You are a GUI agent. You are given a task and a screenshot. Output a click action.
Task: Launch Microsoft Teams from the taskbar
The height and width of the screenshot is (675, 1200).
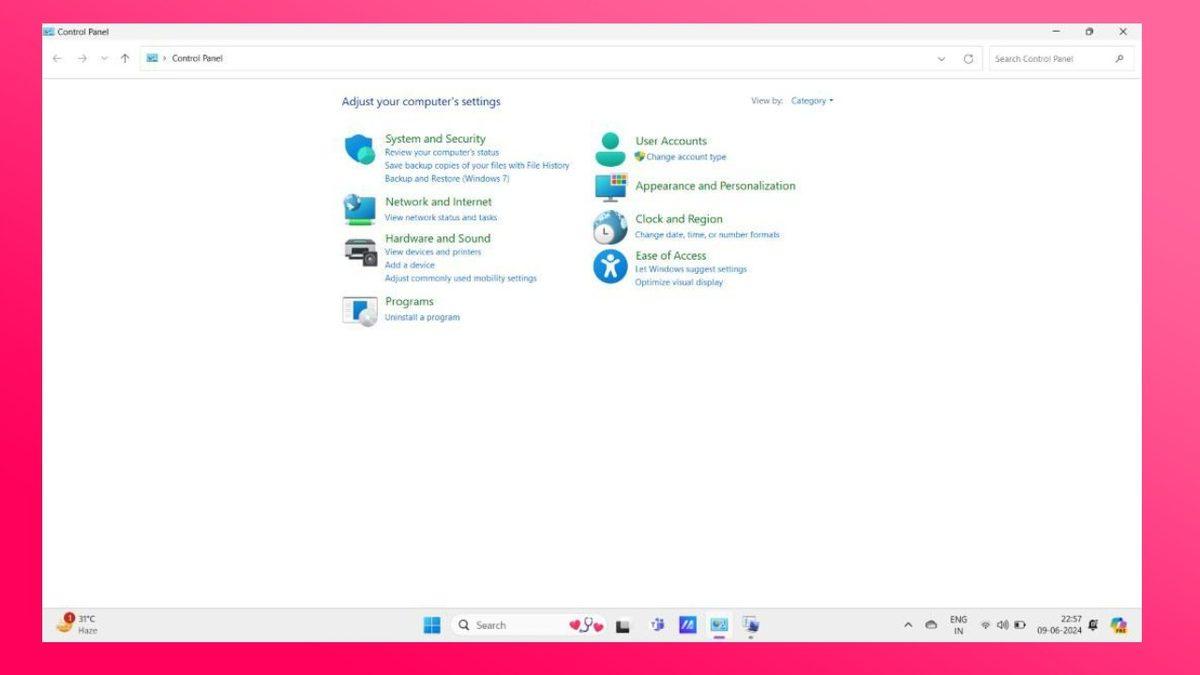(x=657, y=624)
